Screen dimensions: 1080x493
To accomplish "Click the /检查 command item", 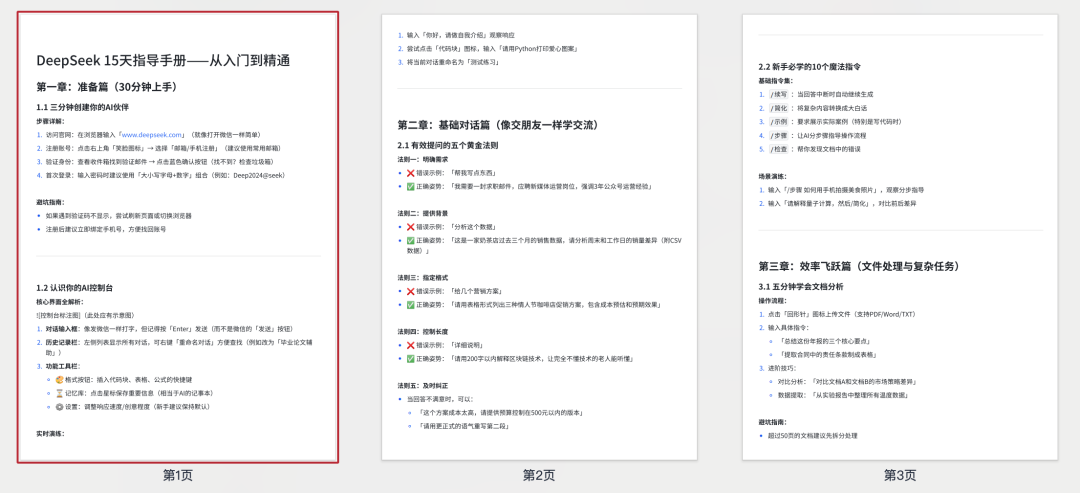I will click(809, 149).
